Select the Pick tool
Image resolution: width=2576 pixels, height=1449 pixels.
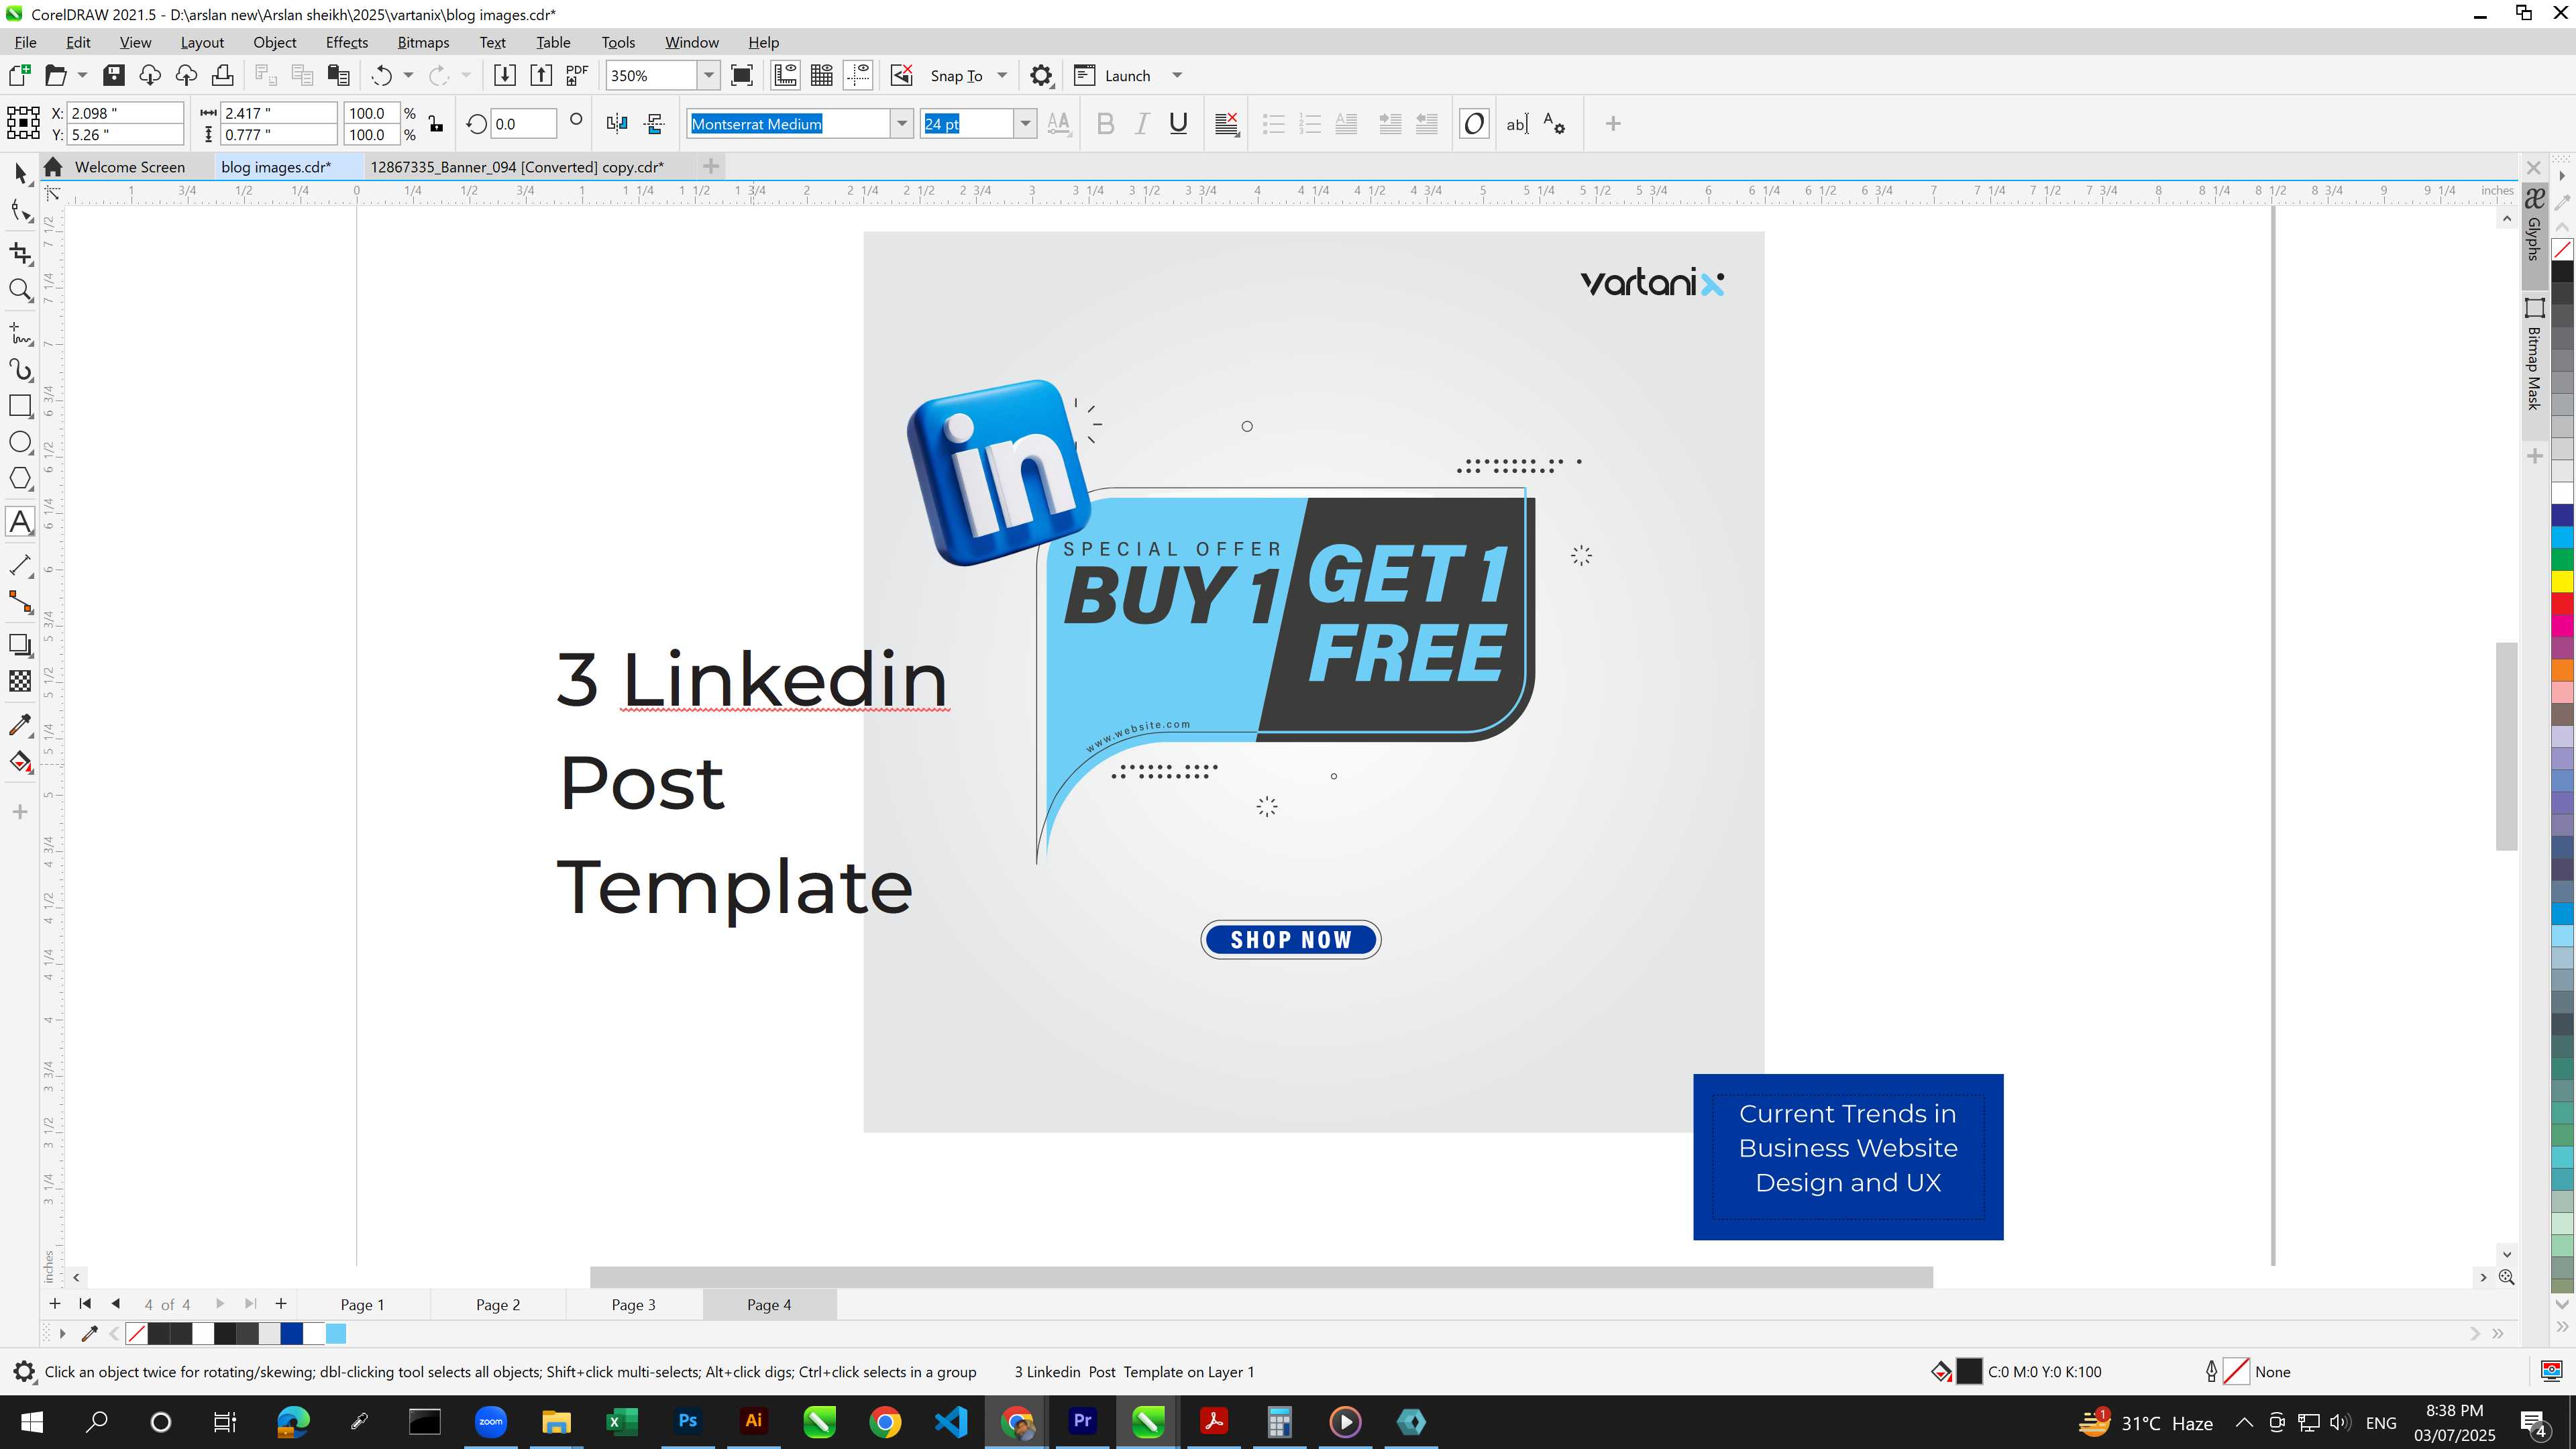coord(20,173)
